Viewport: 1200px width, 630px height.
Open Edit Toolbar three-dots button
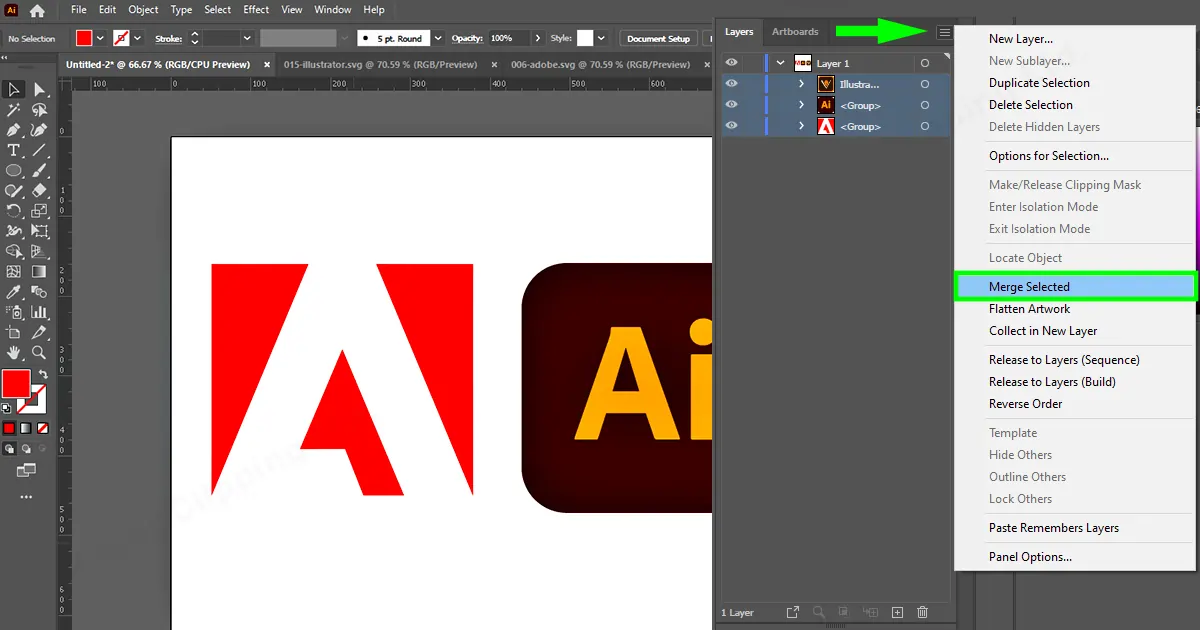pyautogui.click(x=26, y=497)
